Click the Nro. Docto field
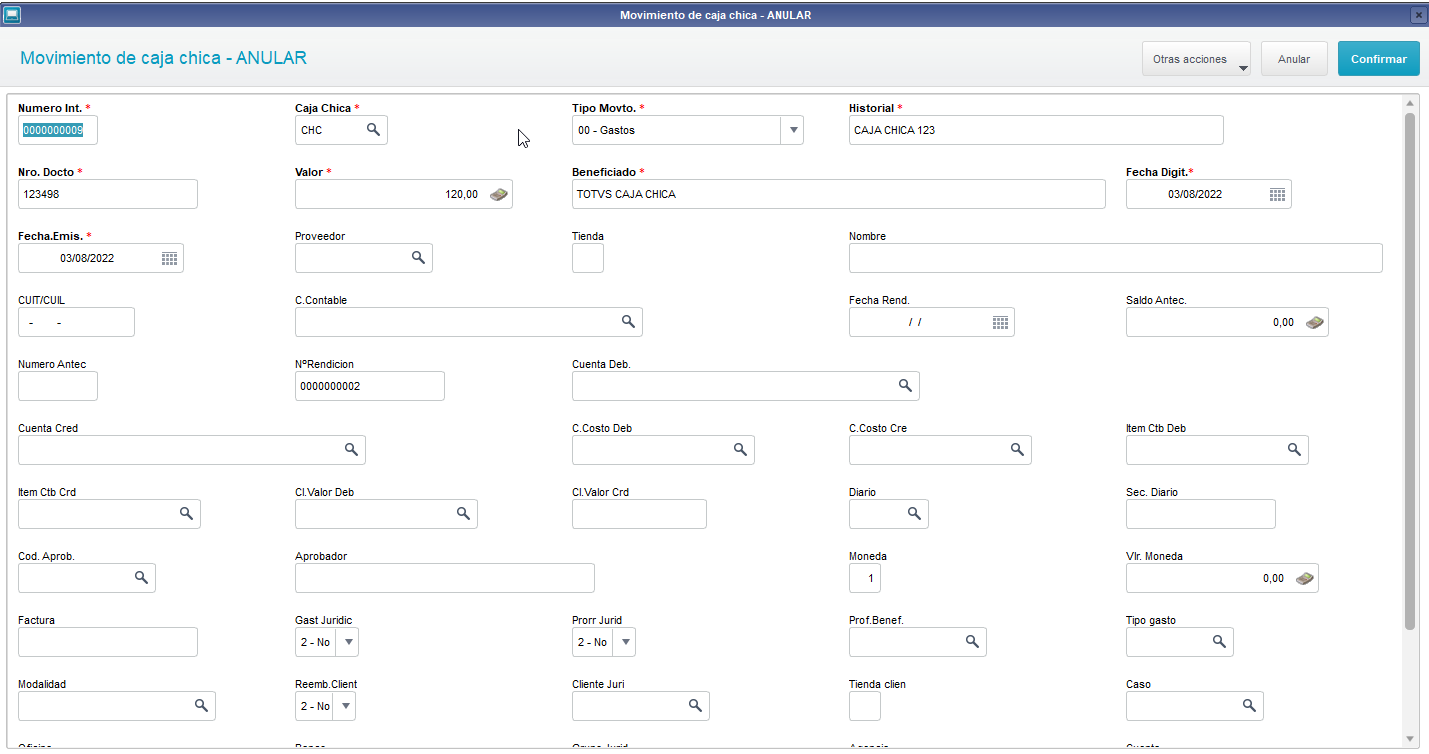 click(x=108, y=194)
